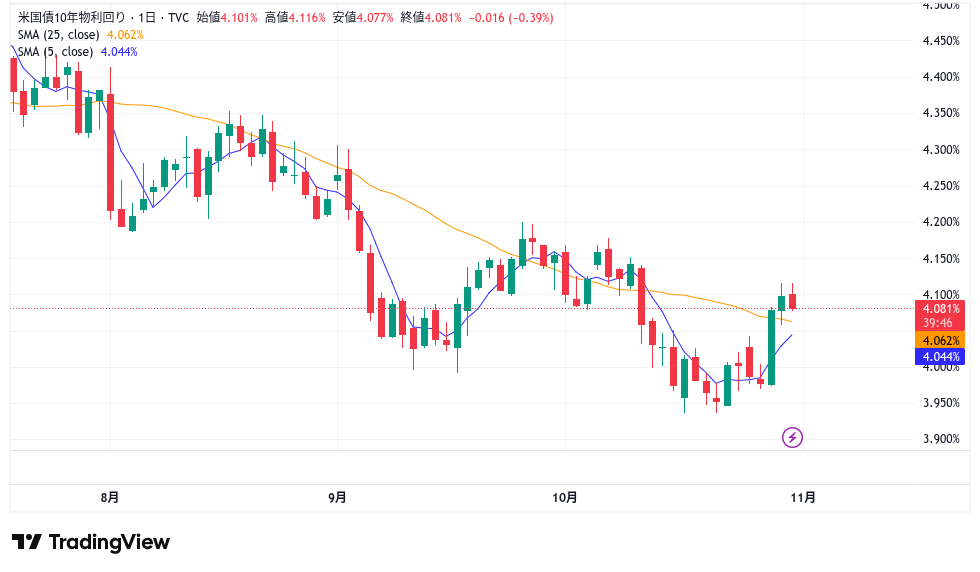Click the purple lightning bolt icon
The width and height of the screenshot is (980, 572).
[792, 437]
